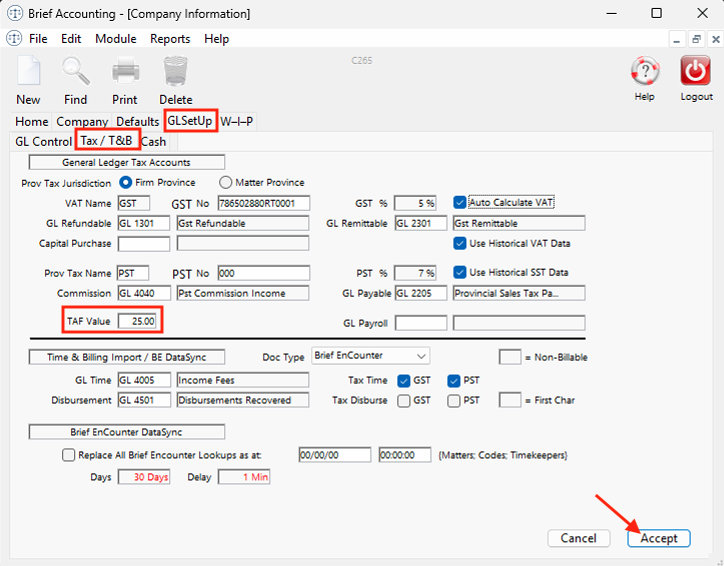Click the Accept button
This screenshot has height=566, width=724.
pyautogui.click(x=658, y=538)
